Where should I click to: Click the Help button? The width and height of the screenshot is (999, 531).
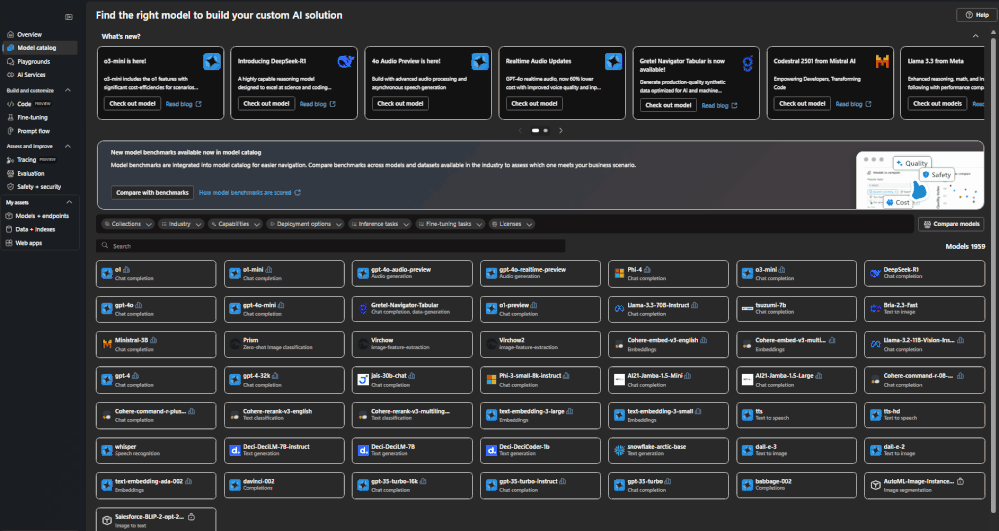[x=977, y=15]
